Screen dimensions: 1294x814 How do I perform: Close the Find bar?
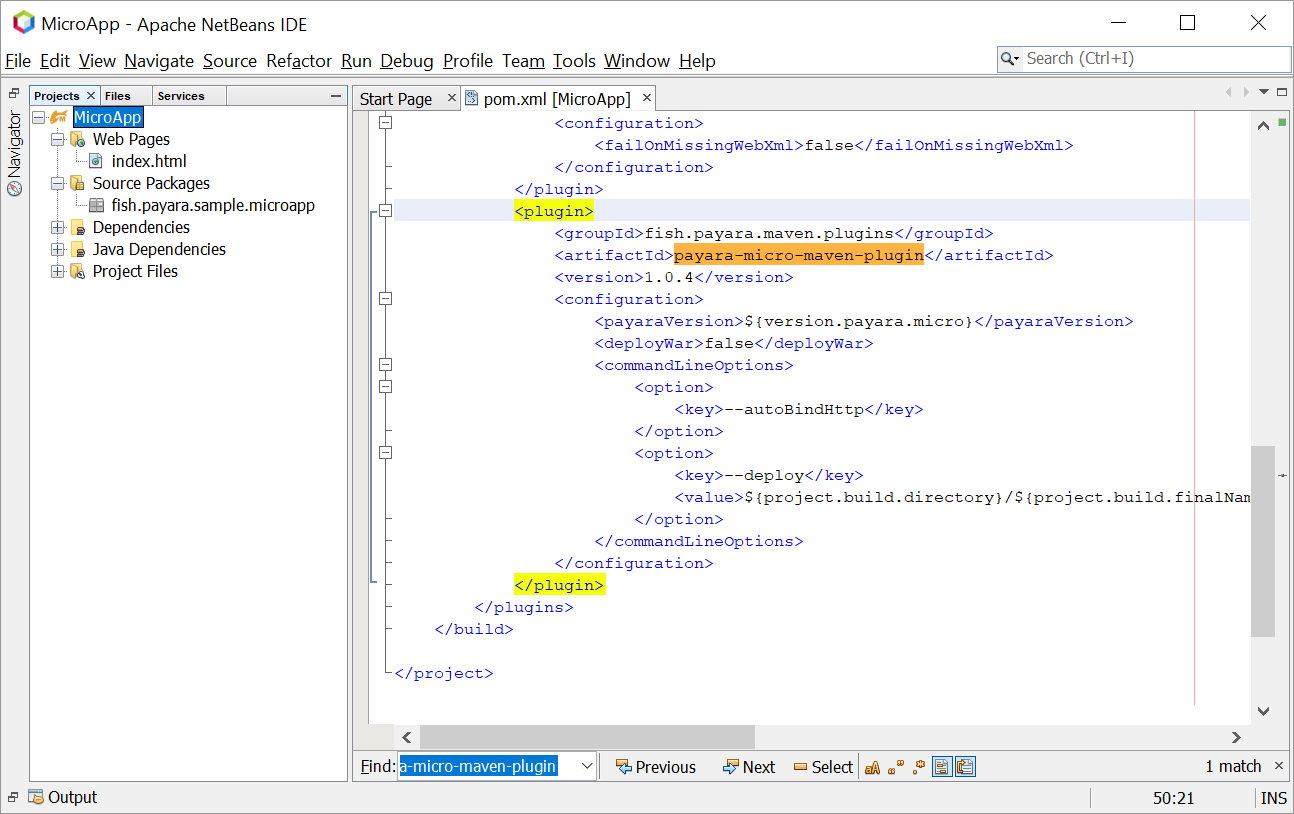(x=1279, y=766)
